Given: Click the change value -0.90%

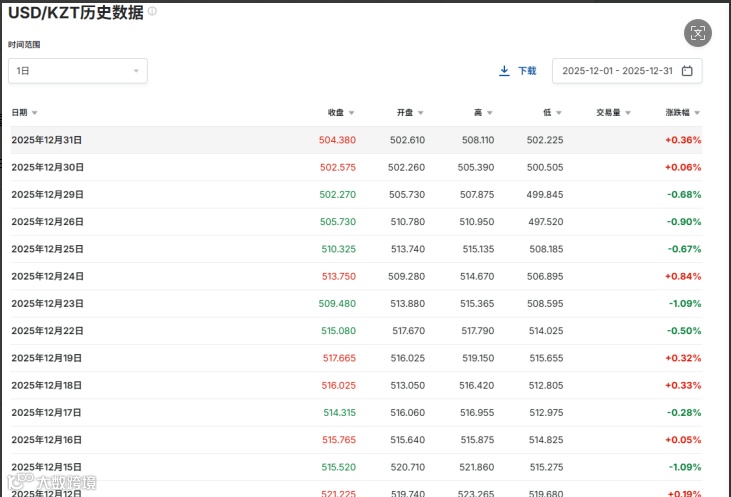Looking at the screenshot, I should tap(684, 222).
